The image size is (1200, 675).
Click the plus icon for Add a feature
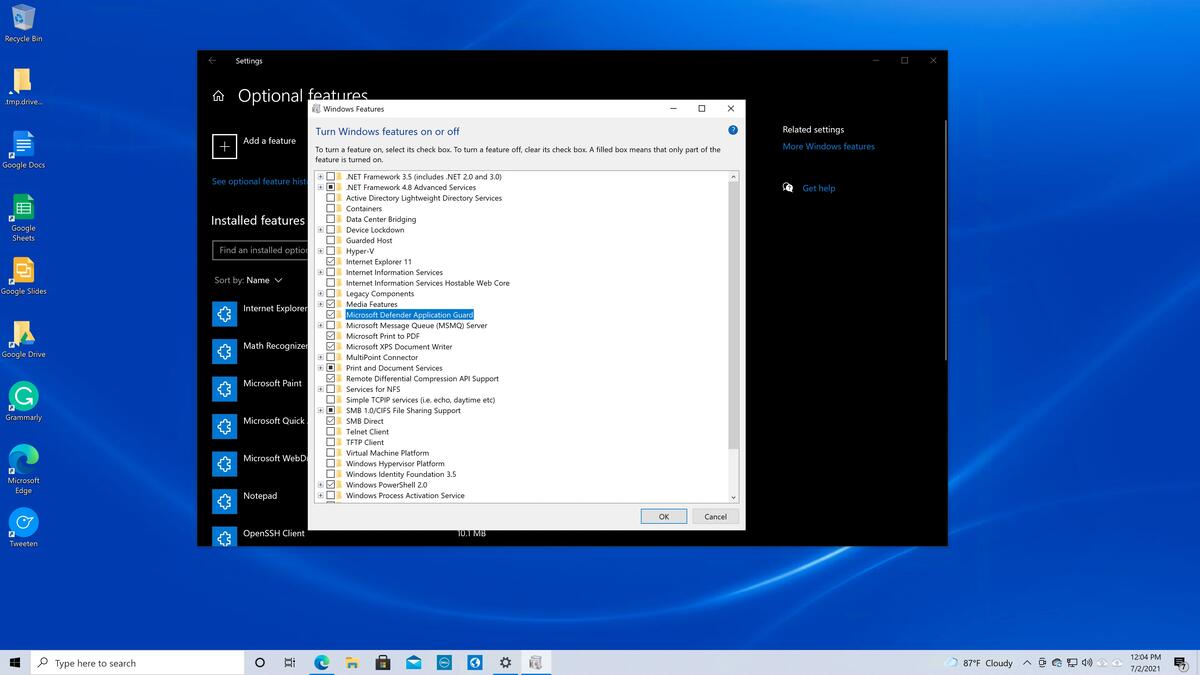[224, 145]
